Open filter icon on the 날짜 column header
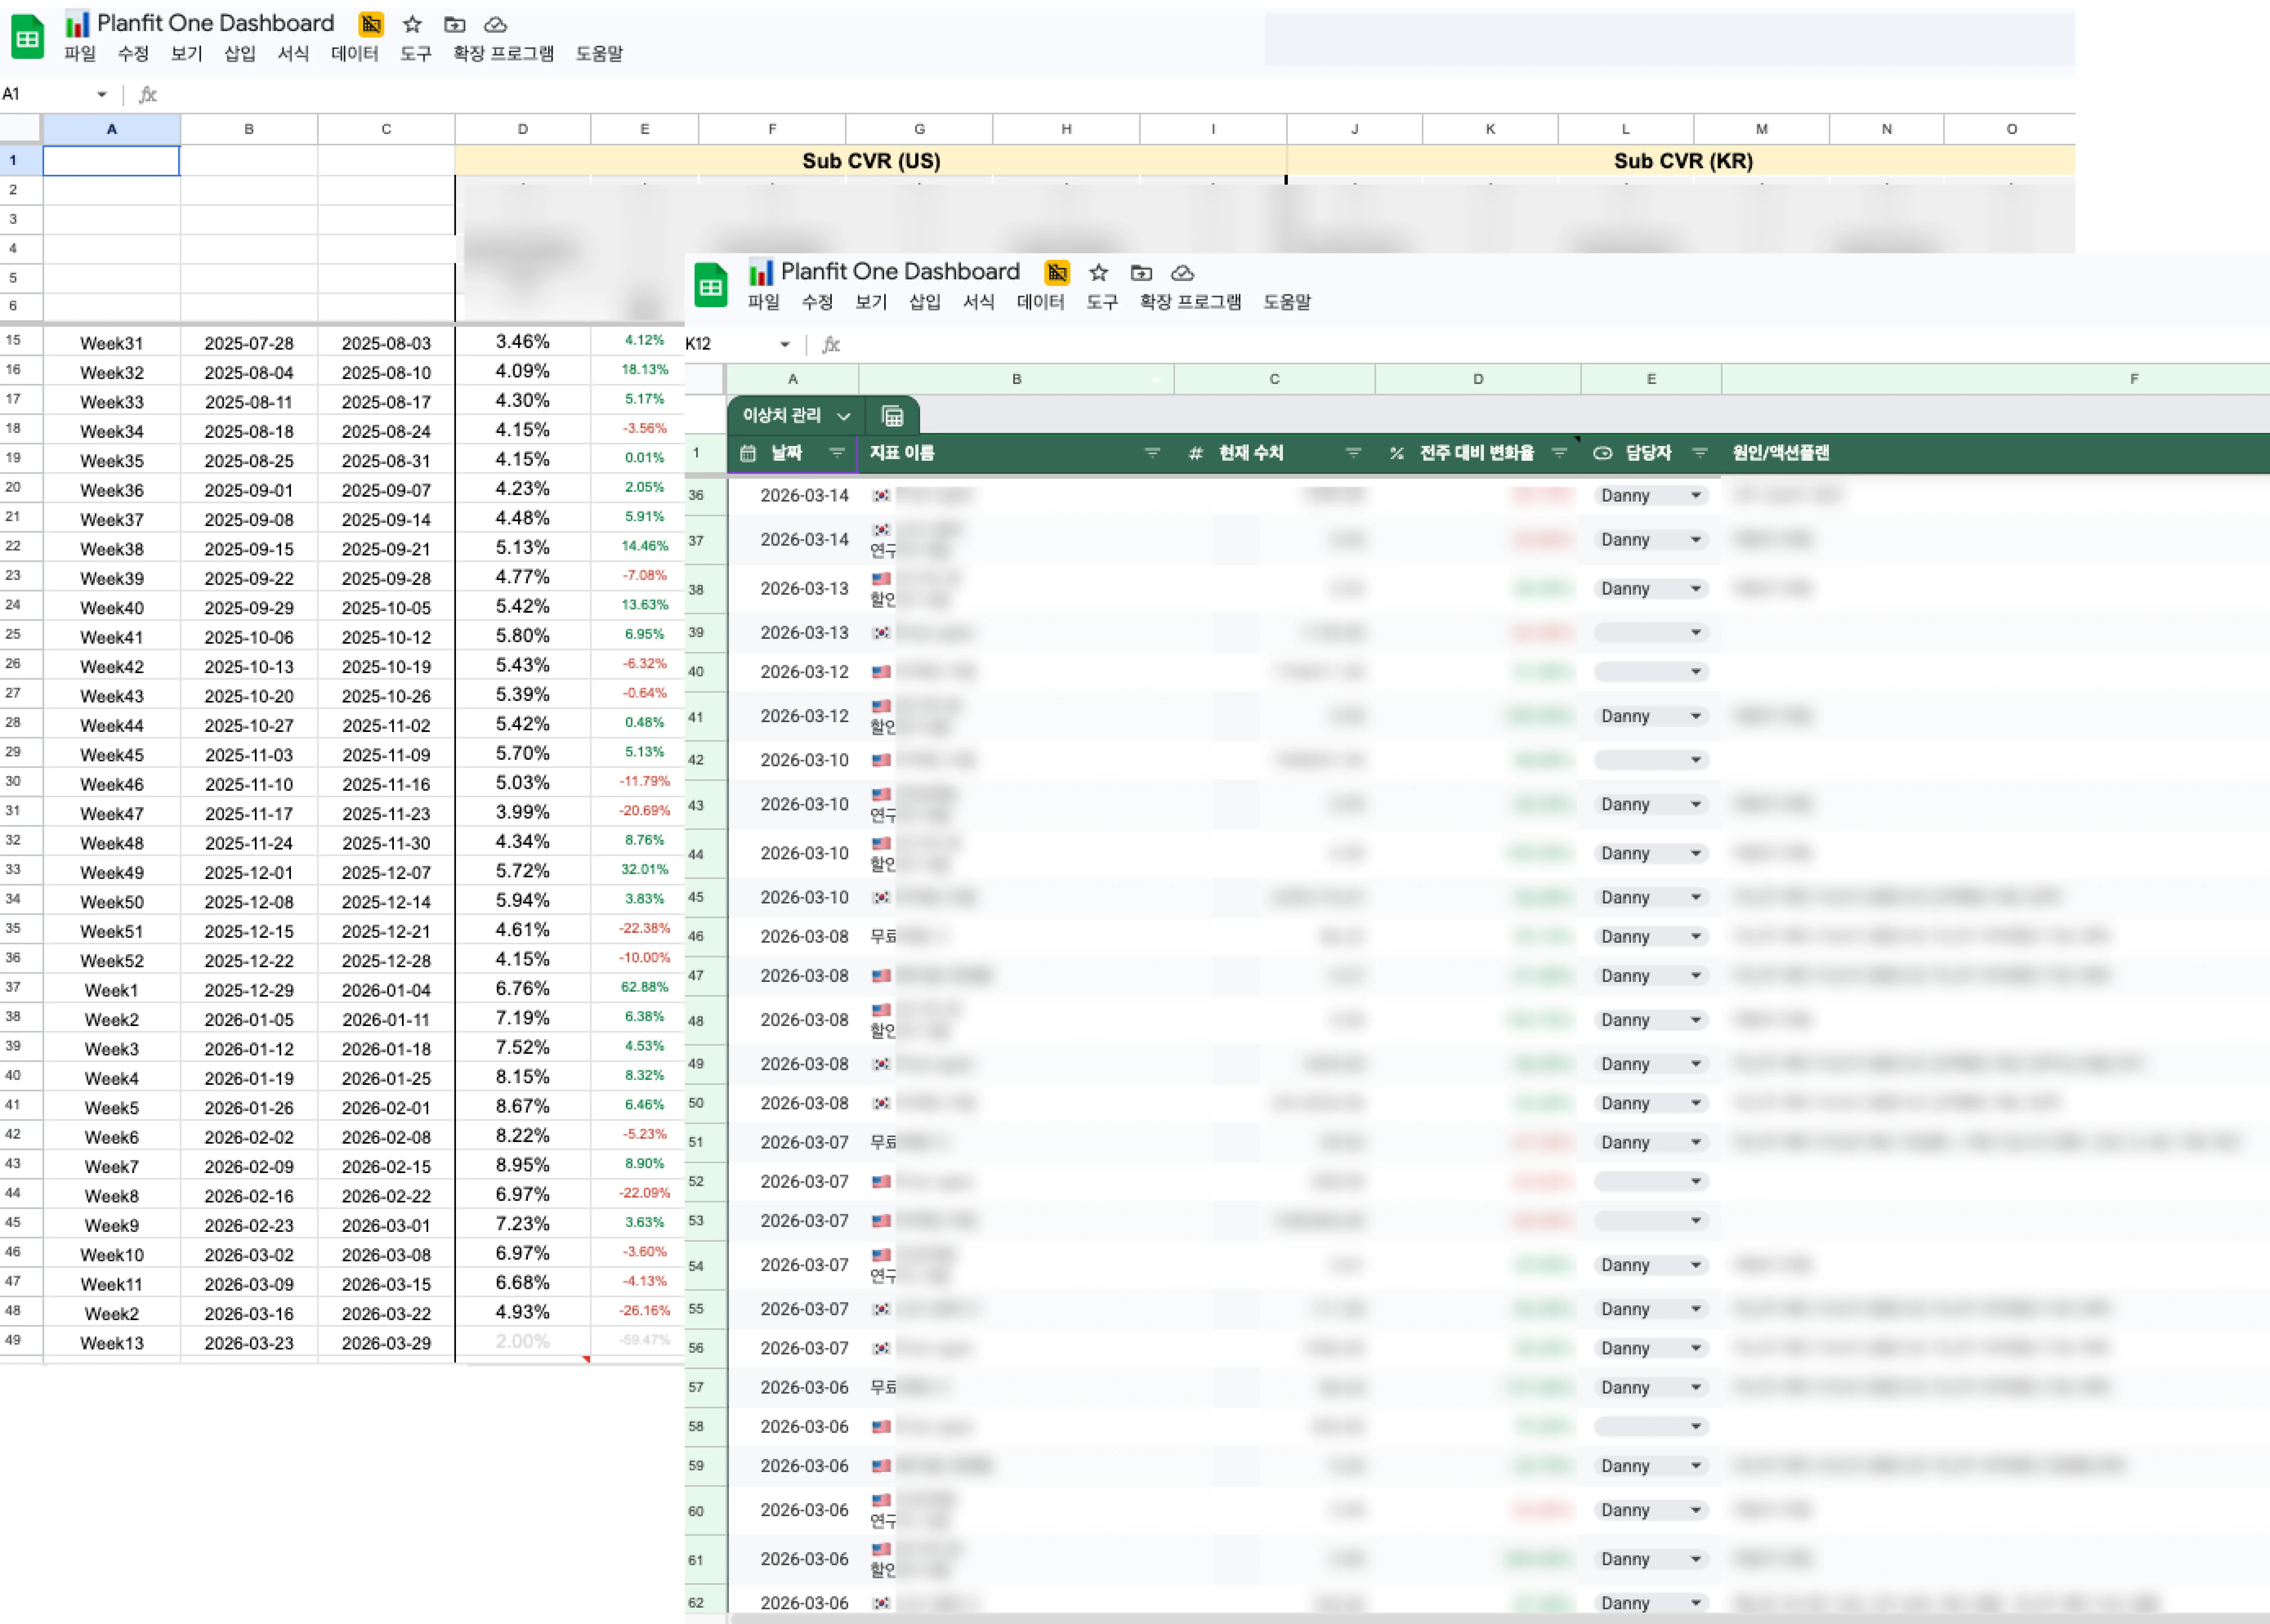Screen dimensions: 2270x1624 tap(837, 453)
